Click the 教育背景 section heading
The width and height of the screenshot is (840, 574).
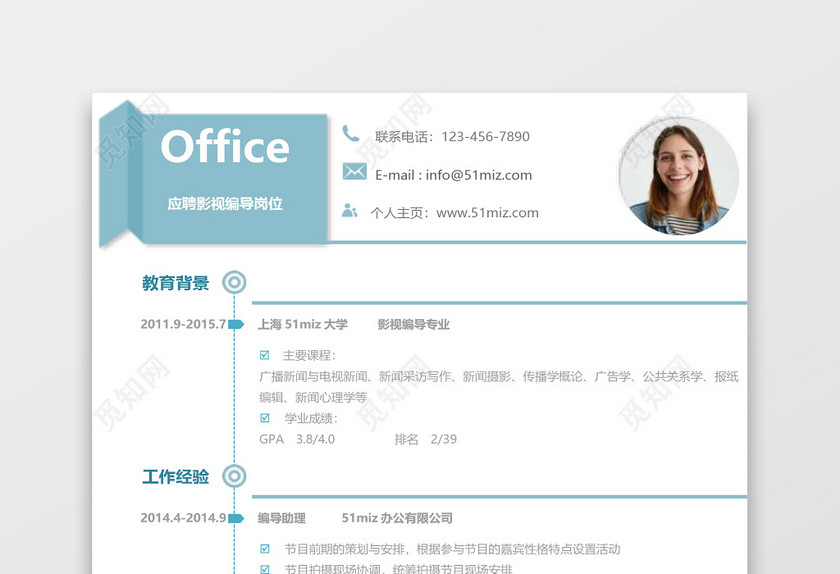[176, 282]
